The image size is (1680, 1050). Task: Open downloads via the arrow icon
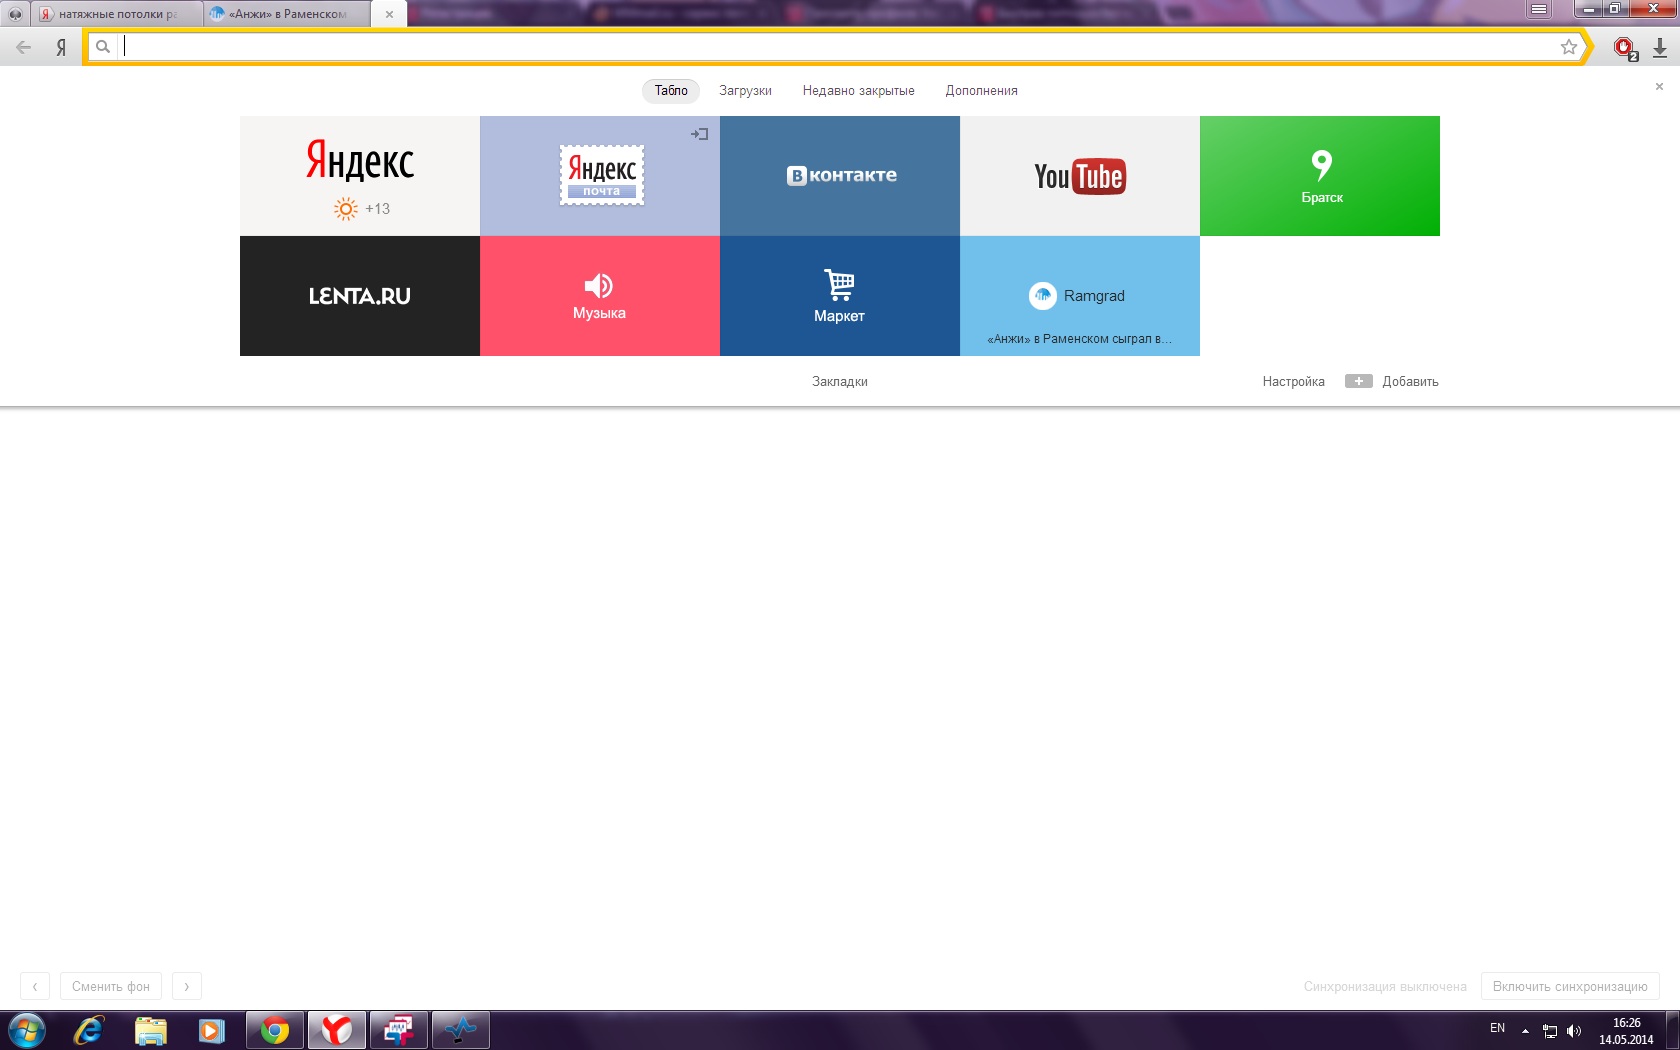pyautogui.click(x=1660, y=48)
